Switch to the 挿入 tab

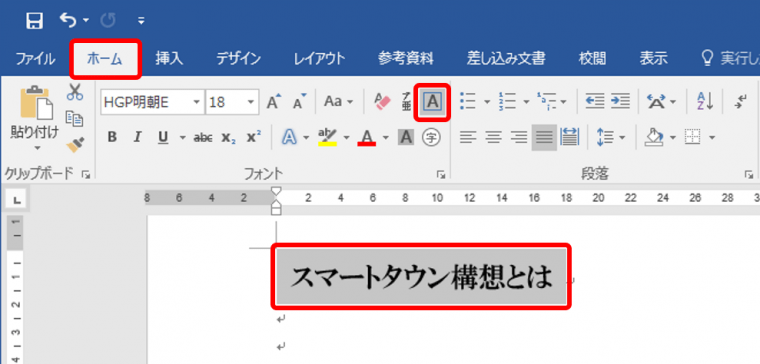pyautogui.click(x=169, y=59)
